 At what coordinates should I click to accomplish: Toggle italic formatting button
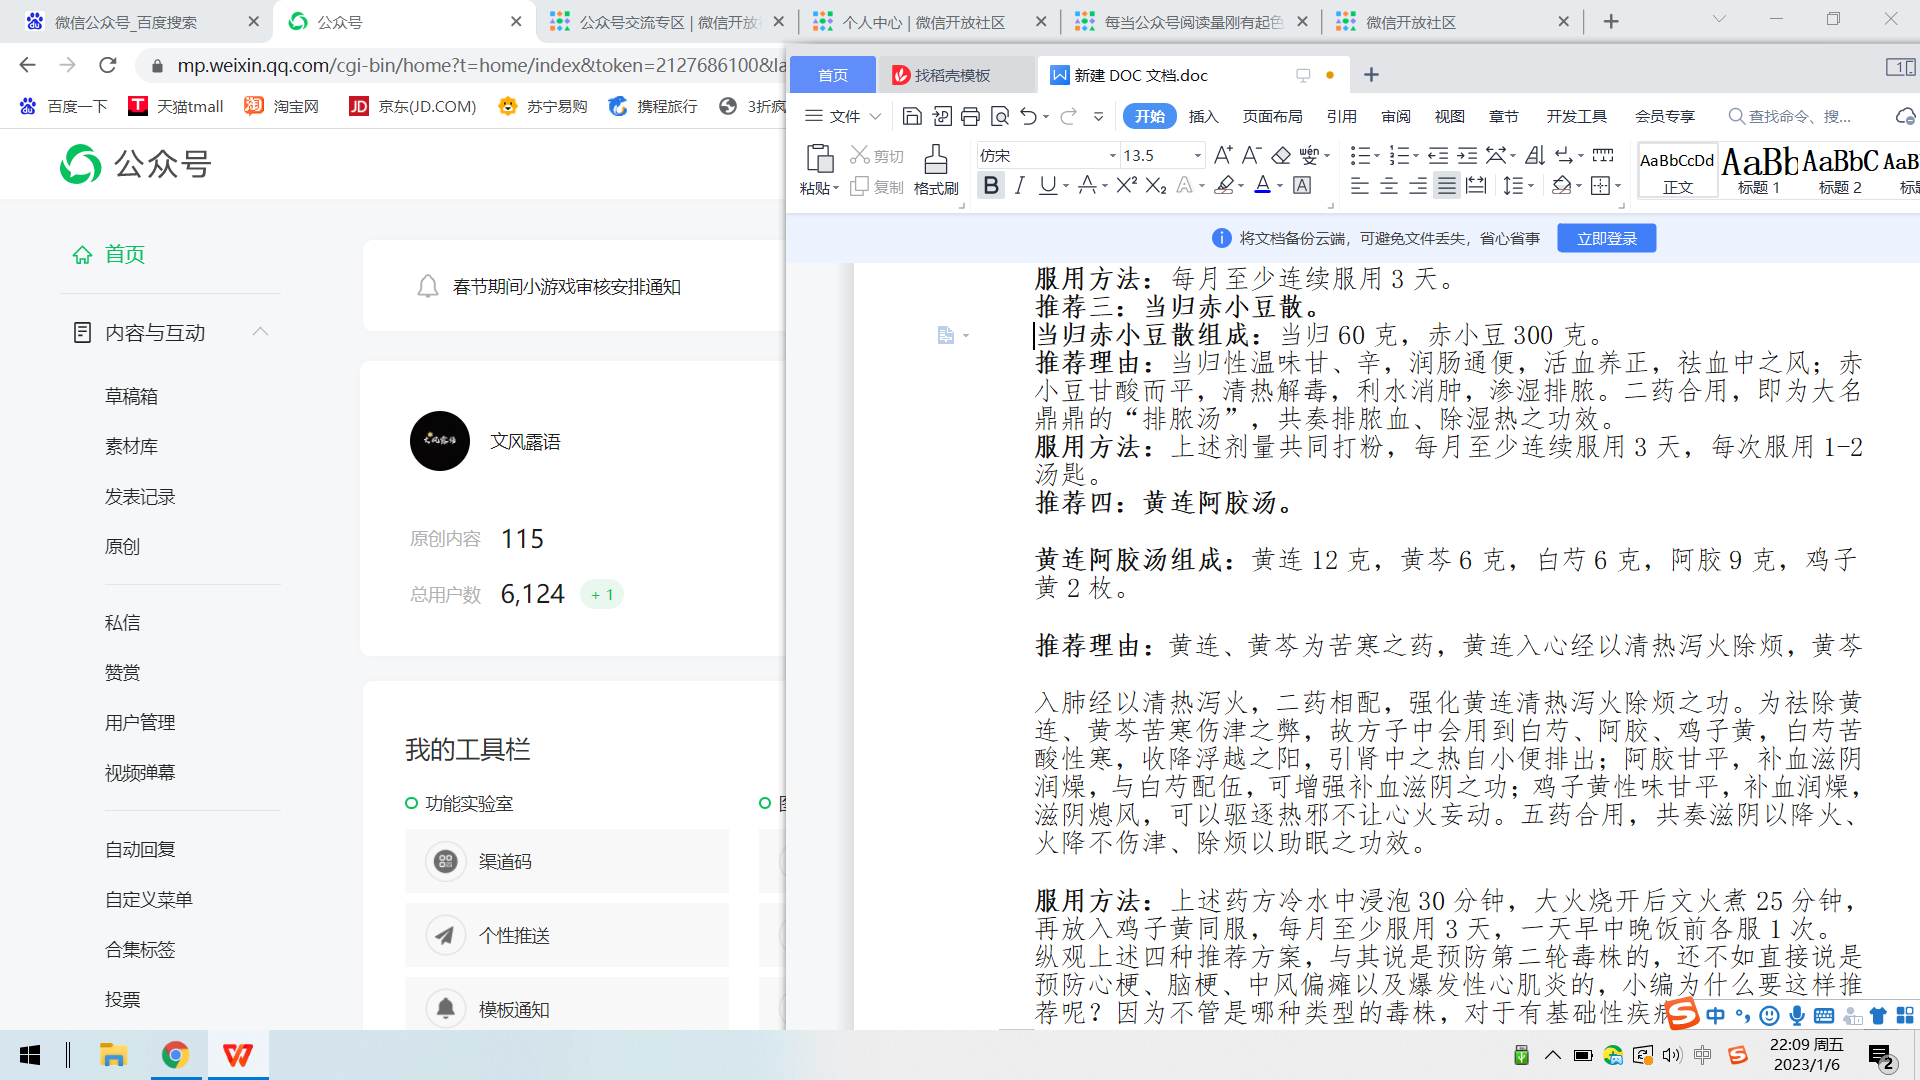click(1019, 185)
